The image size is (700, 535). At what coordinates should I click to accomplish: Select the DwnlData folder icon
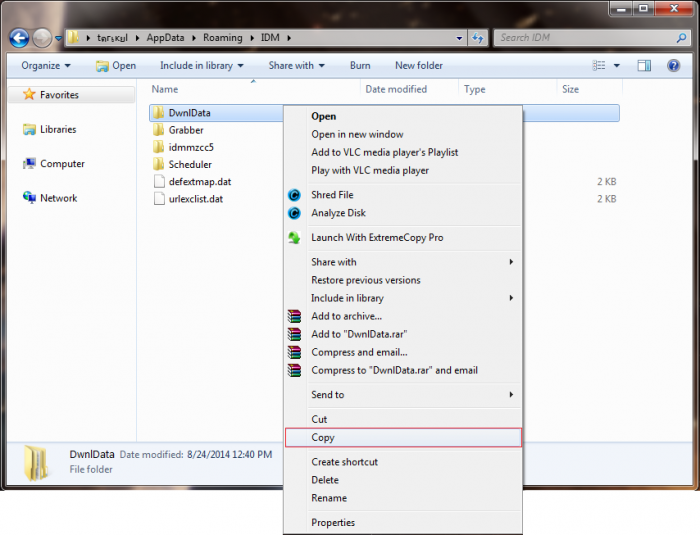158,113
